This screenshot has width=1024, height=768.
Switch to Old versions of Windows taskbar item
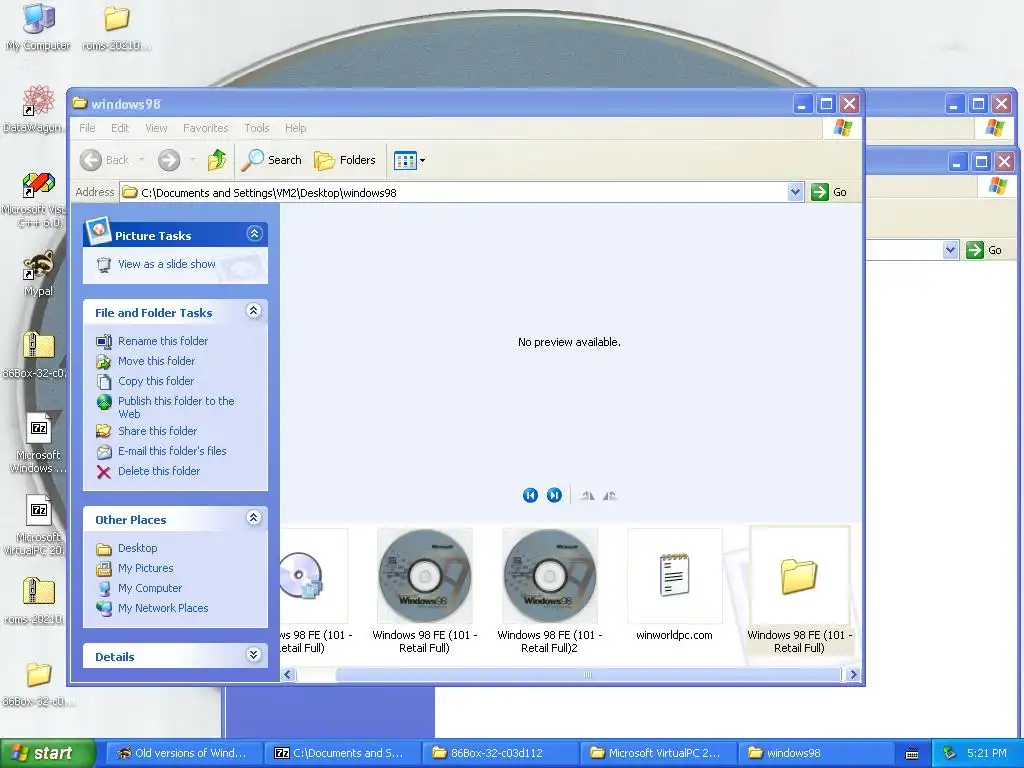coord(184,754)
